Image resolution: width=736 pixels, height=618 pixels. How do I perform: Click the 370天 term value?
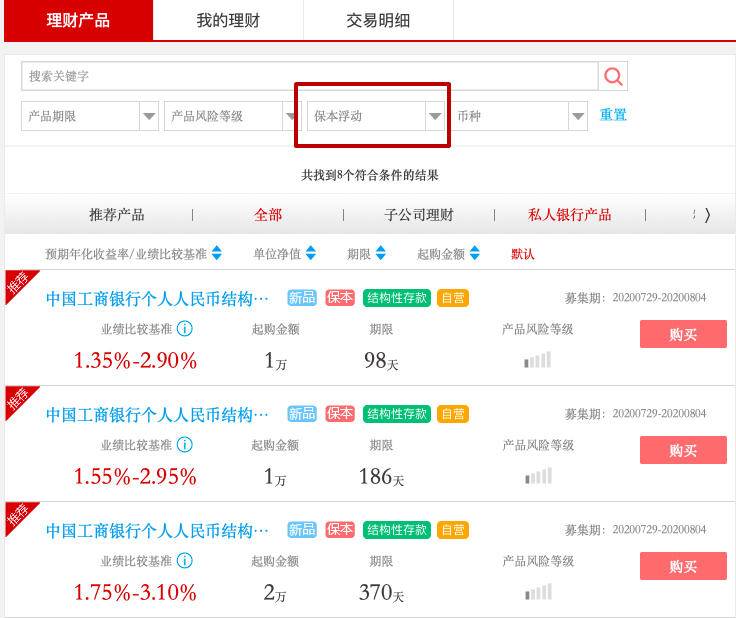[381, 593]
